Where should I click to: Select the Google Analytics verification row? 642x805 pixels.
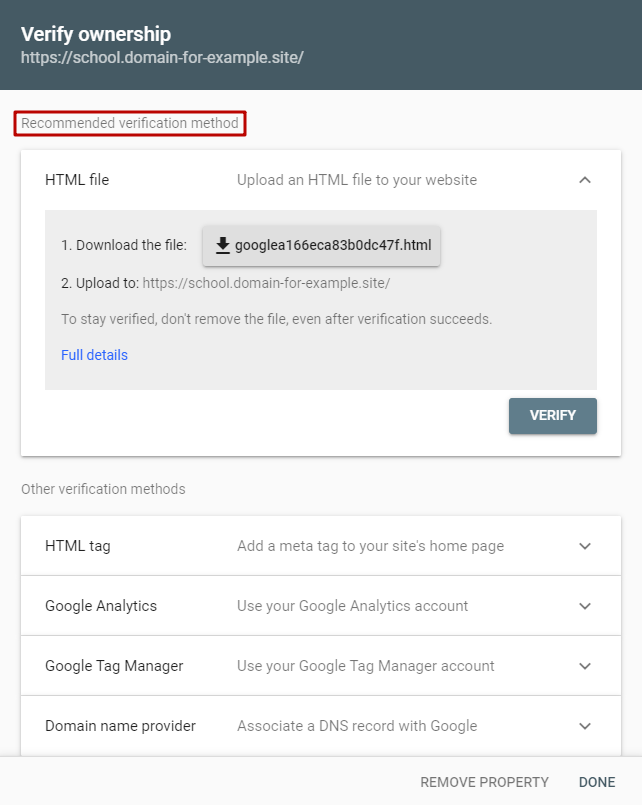[x=321, y=606]
